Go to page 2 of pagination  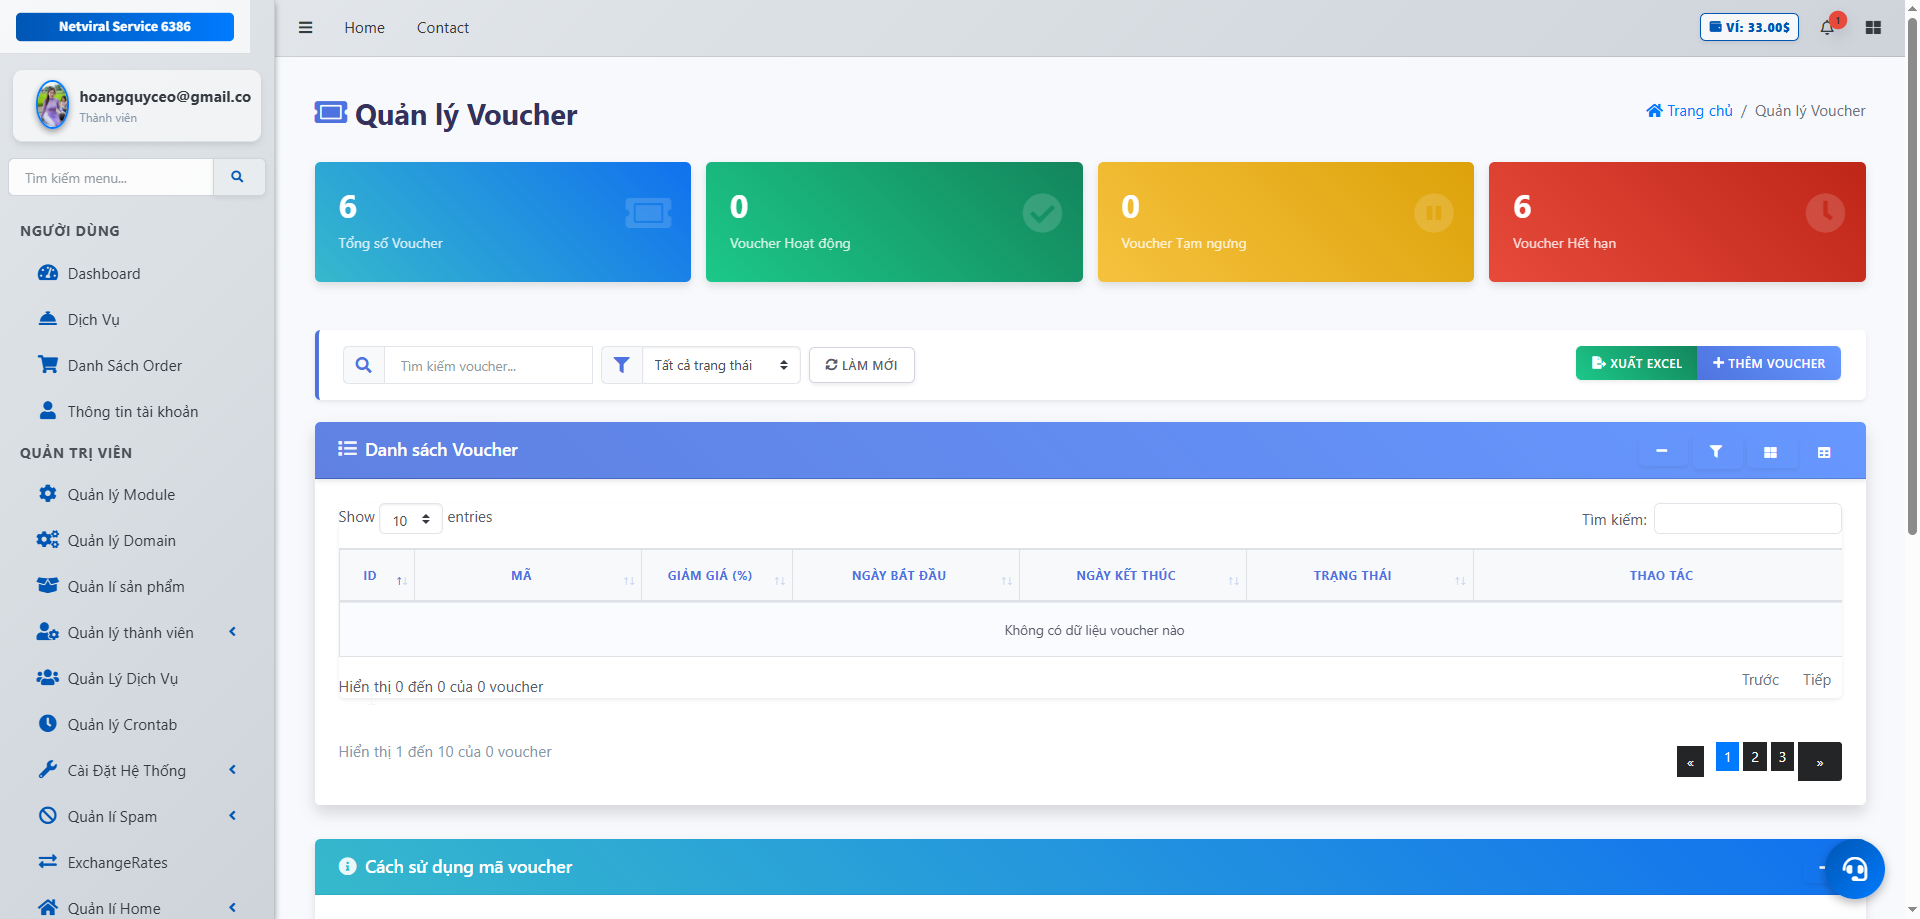[x=1754, y=757]
